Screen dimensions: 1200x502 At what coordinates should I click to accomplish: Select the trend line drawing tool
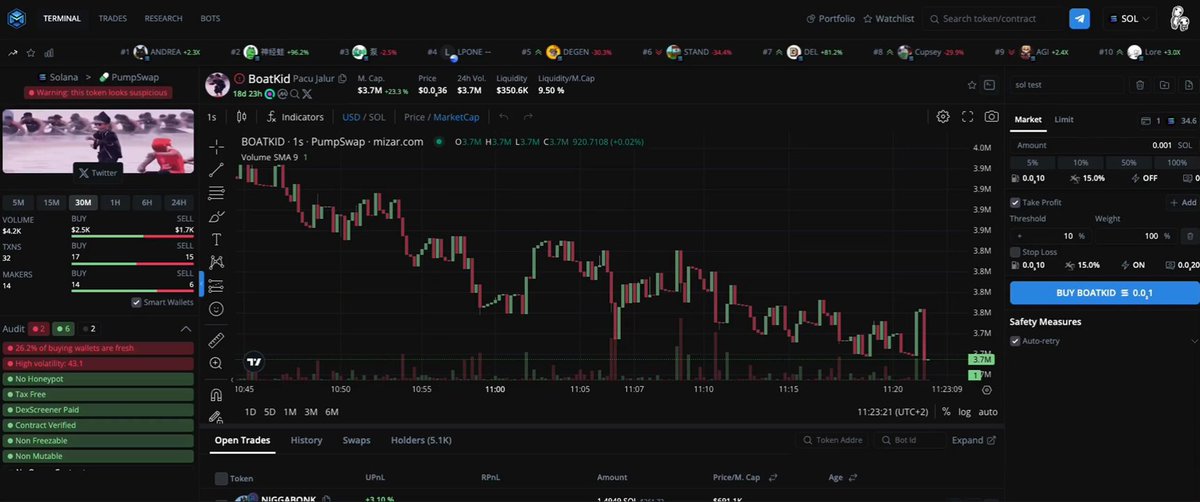pyautogui.click(x=216, y=170)
